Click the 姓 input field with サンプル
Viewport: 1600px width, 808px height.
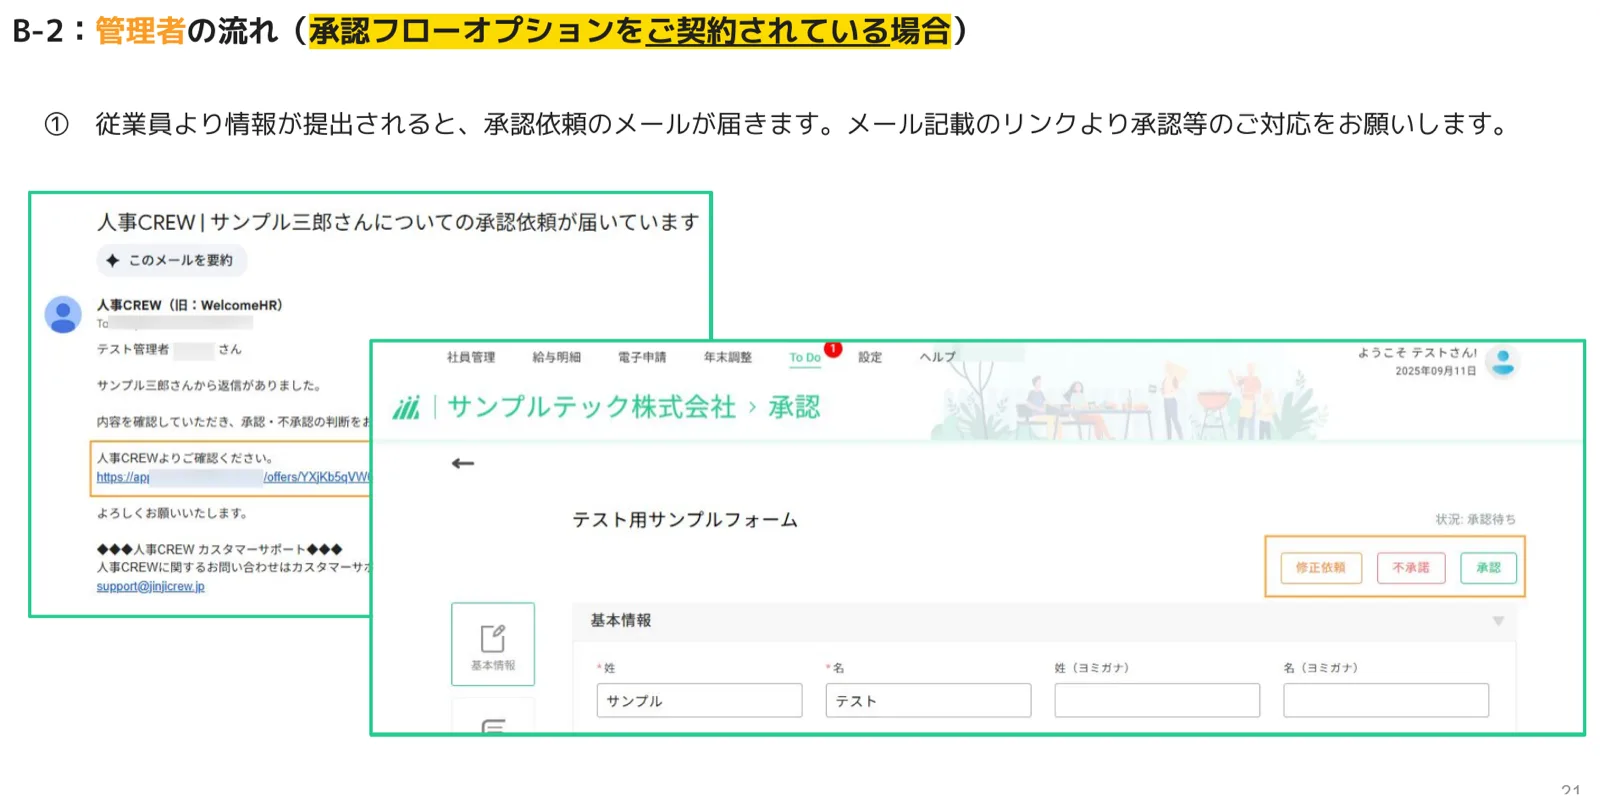(x=699, y=700)
